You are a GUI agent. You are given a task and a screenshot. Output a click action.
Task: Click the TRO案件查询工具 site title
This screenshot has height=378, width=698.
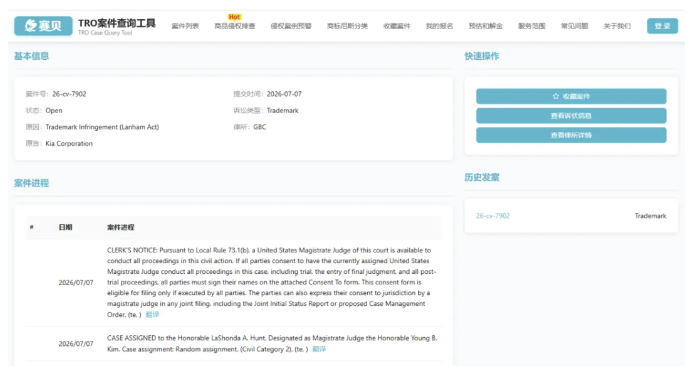pos(117,23)
